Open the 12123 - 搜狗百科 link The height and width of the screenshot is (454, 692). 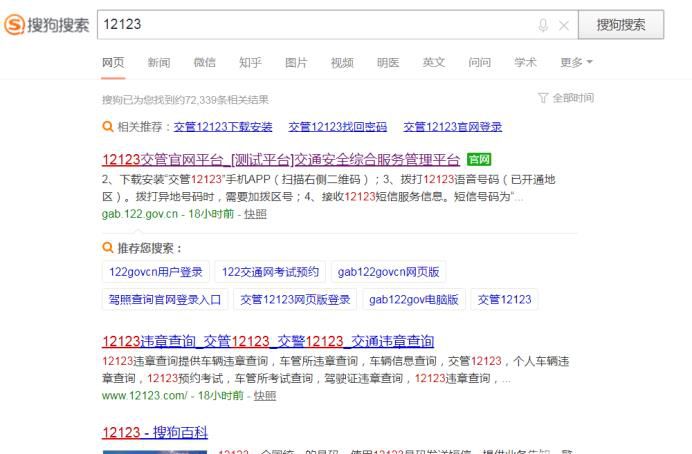pos(155,432)
